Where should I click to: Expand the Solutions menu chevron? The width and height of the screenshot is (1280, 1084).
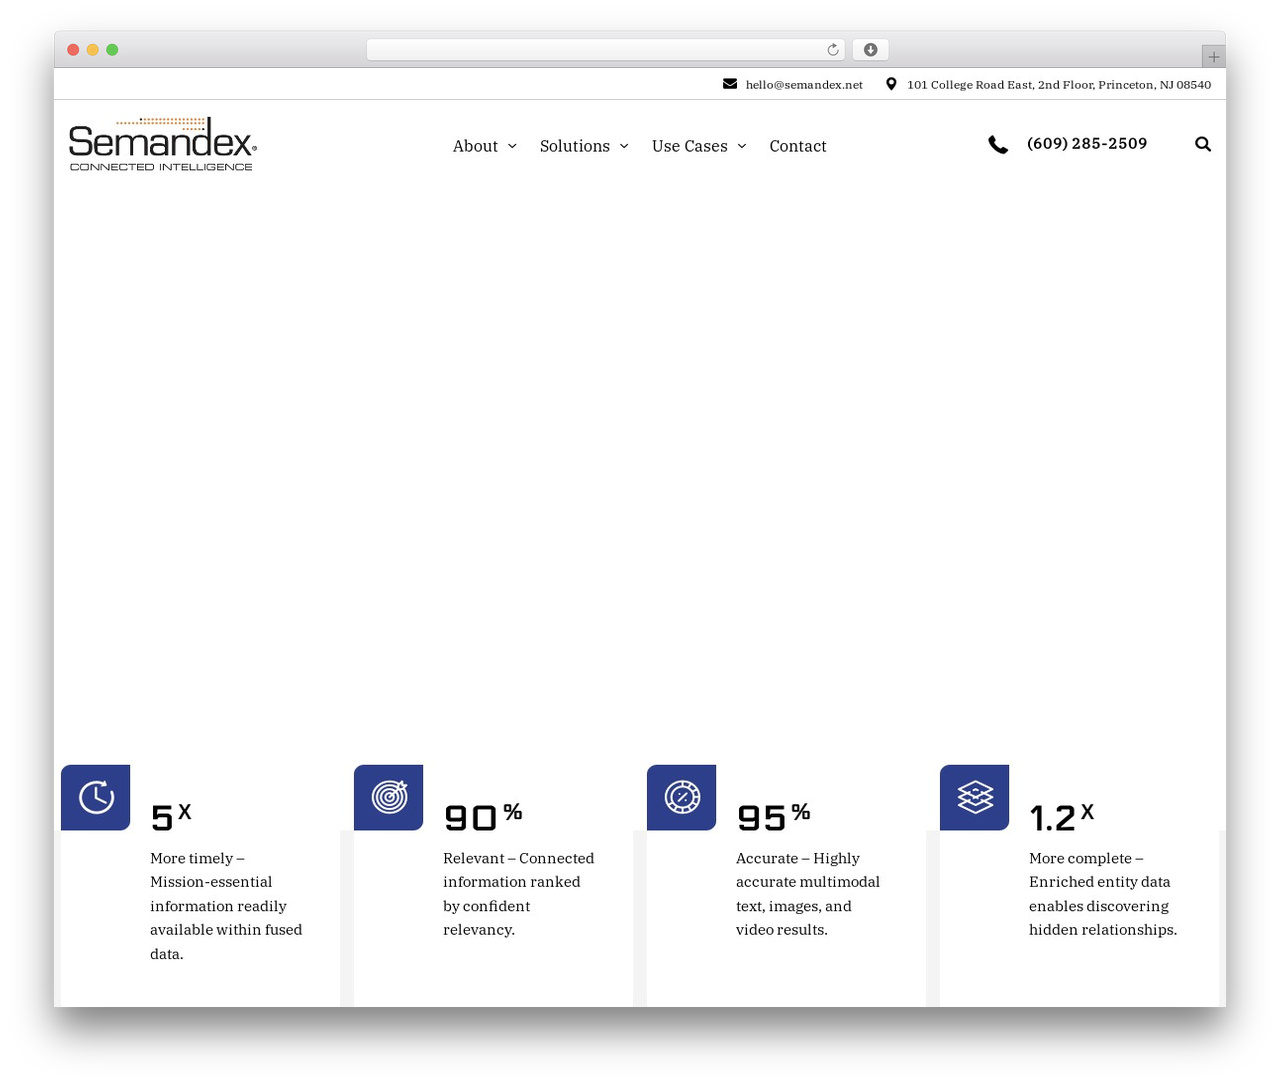624,146
